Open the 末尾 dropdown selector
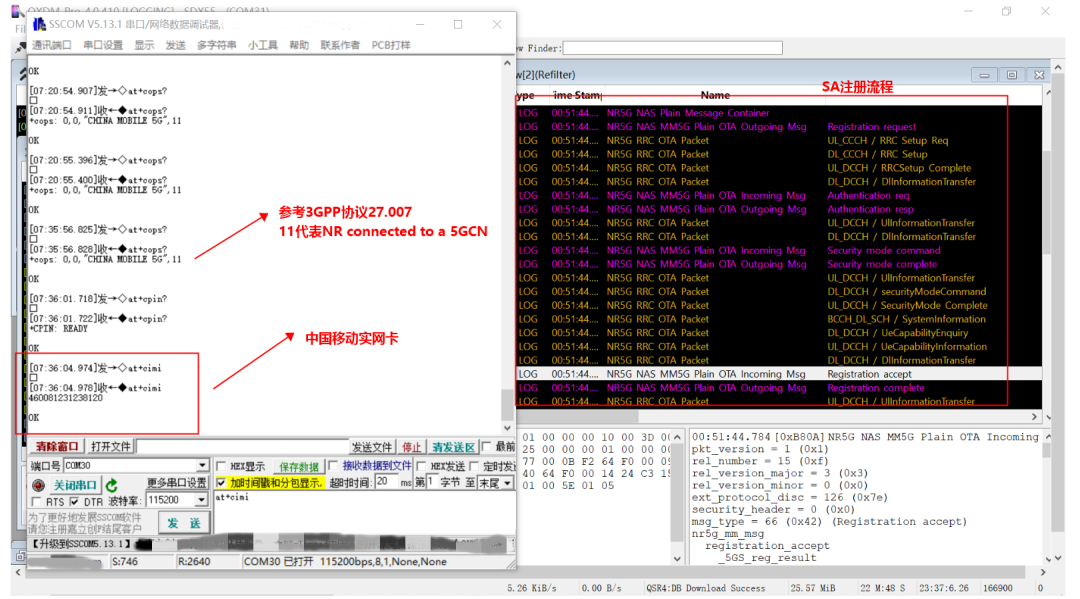This screenshot has width=1080, height=599. click(508, 483)
